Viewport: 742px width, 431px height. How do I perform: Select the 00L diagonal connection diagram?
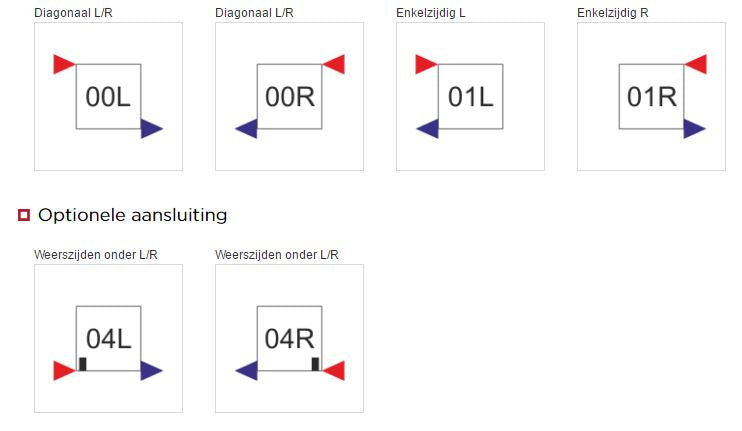click(108, 97)
